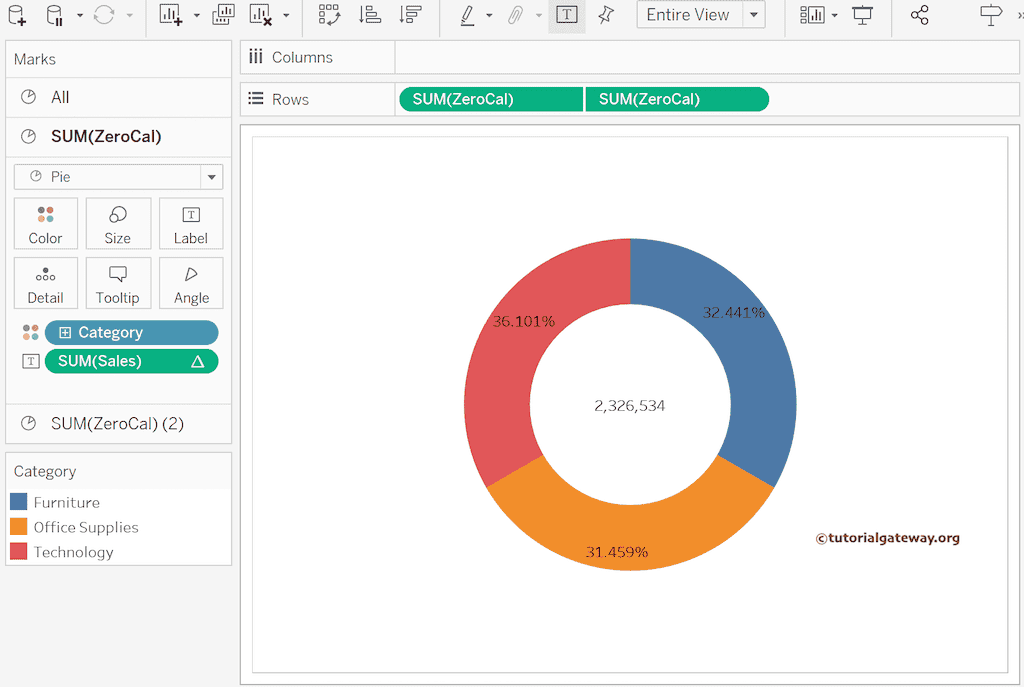Select the SUM(ZeroCal) (2) marks tab
The image size is (1024, 687).
coord(118,423)
